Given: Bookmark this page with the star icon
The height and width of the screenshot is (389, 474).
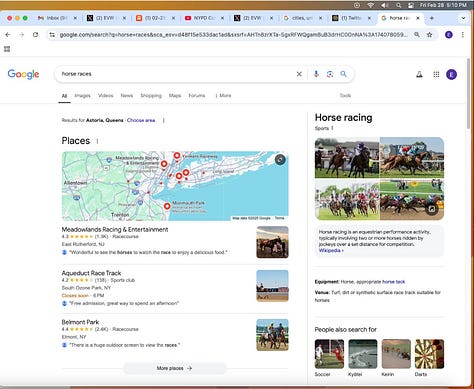Looking at the screenshot, I should (430, 35).
